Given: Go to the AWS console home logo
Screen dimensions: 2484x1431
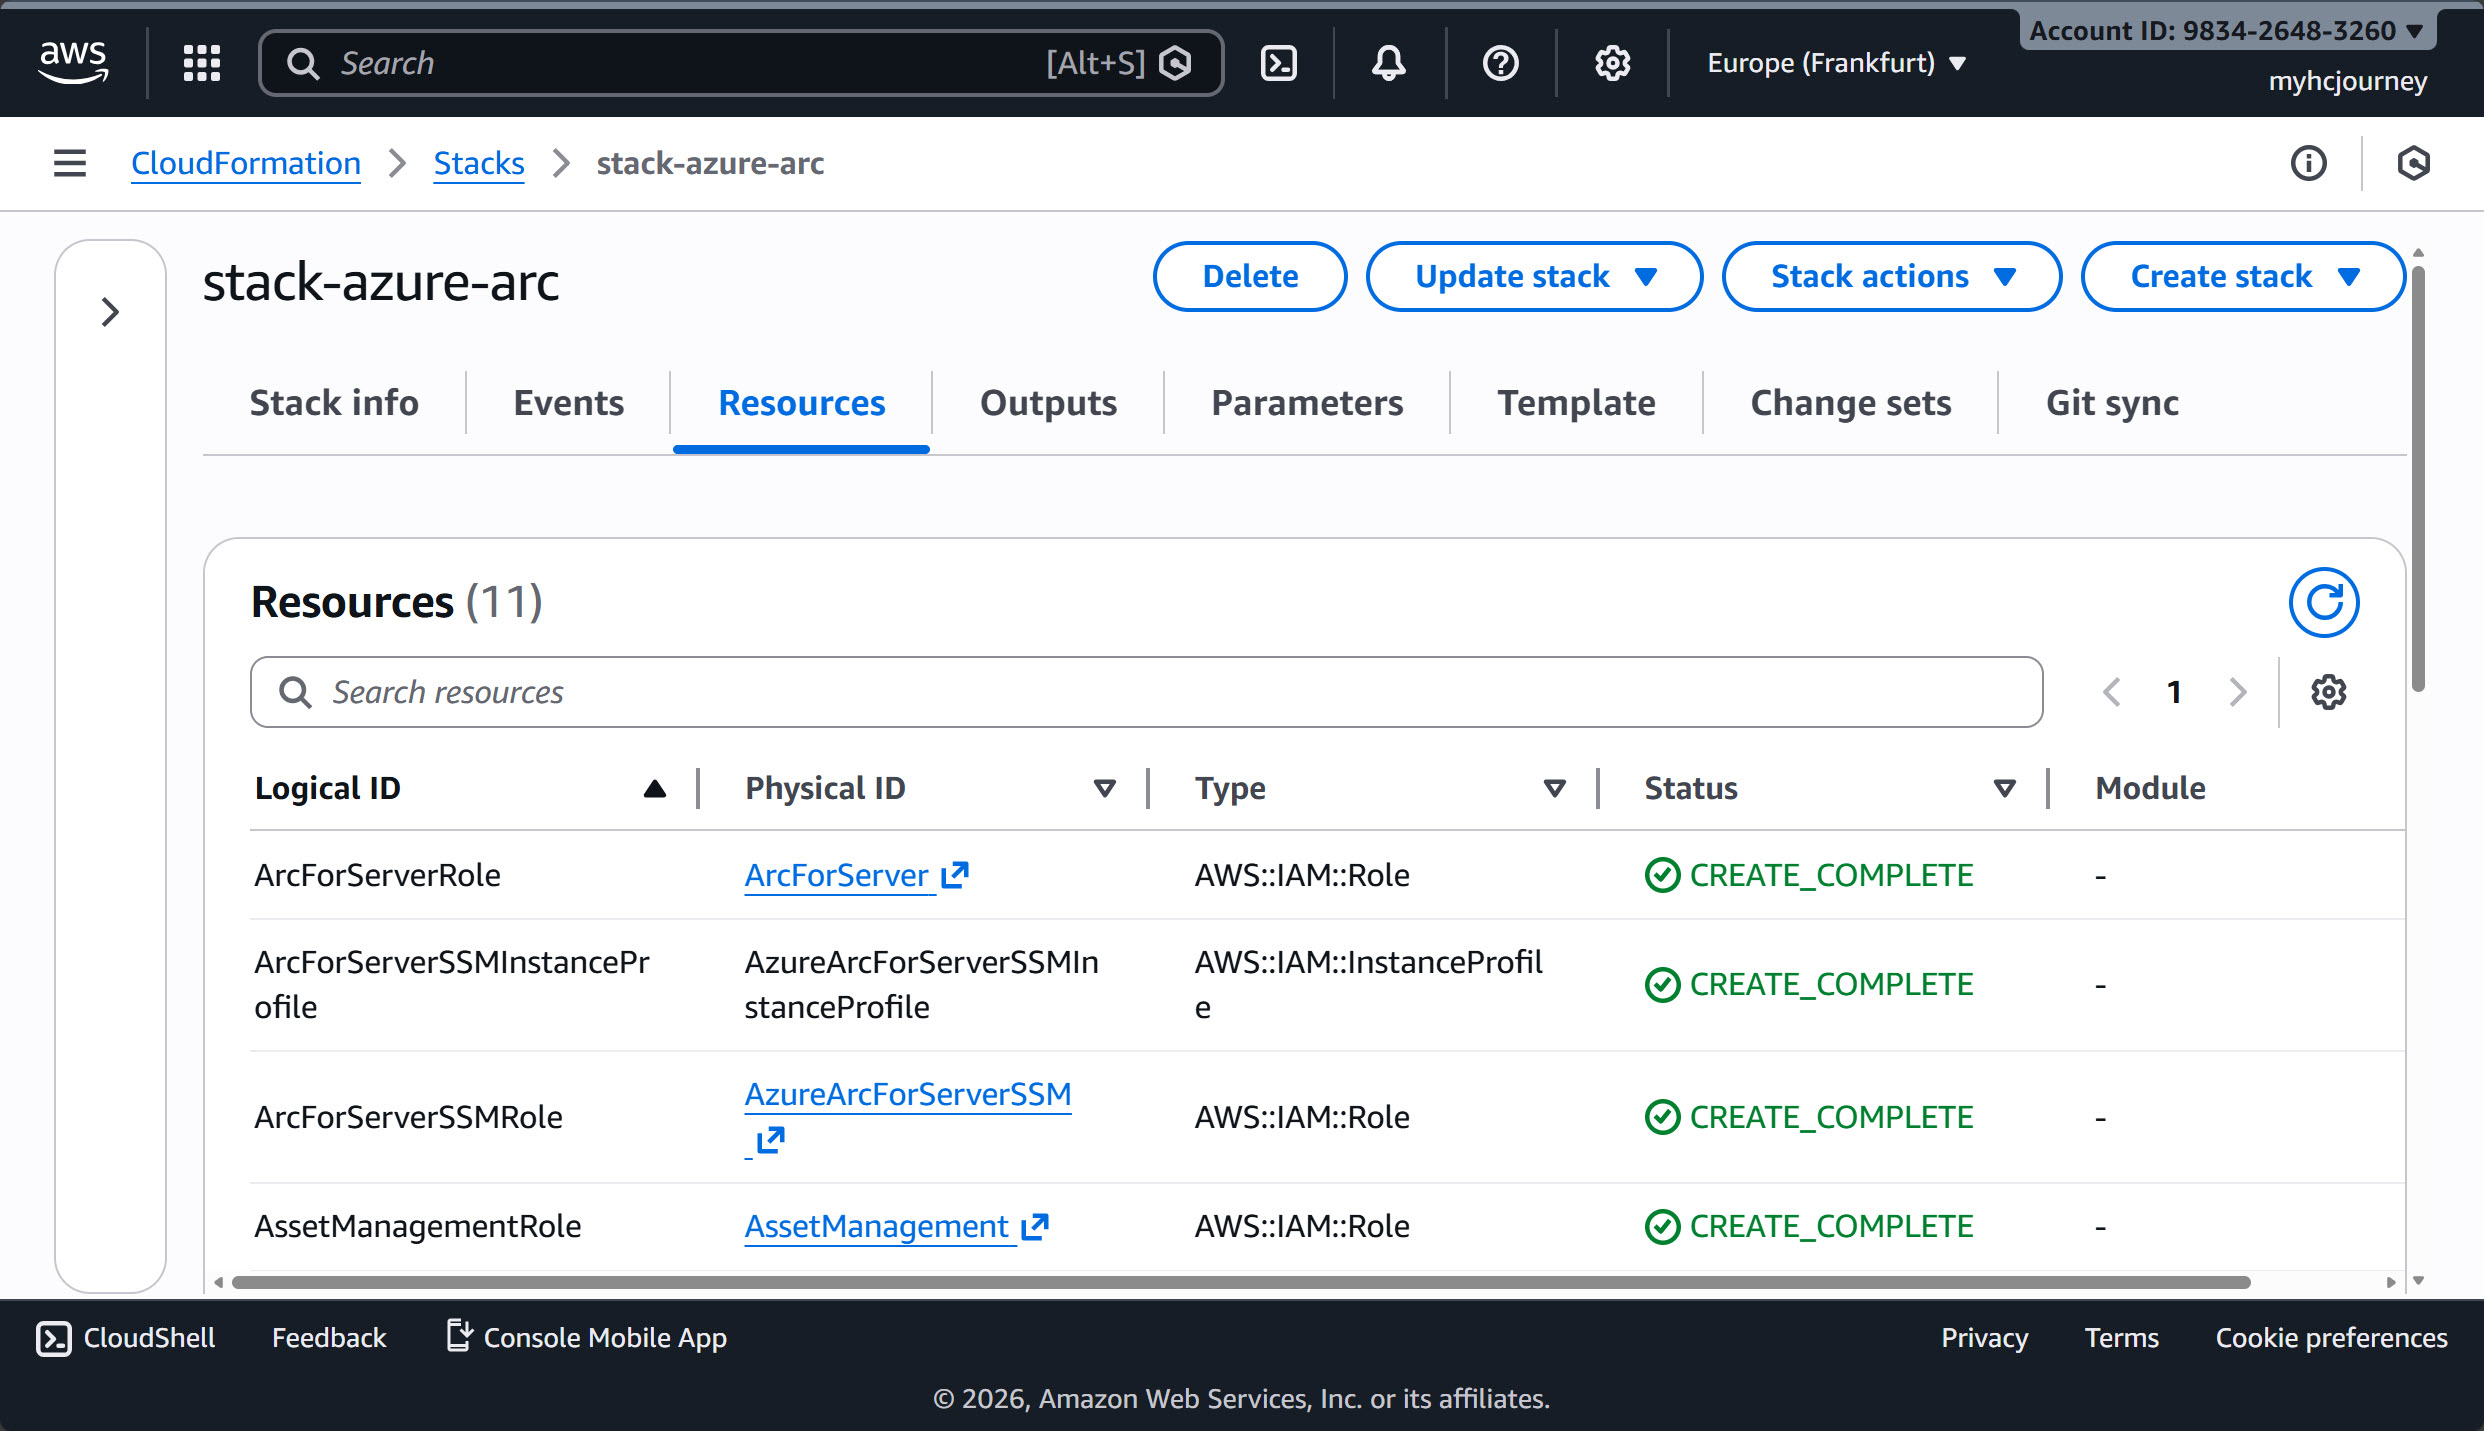Looking at the screenshot, I should tap(73, 62).
